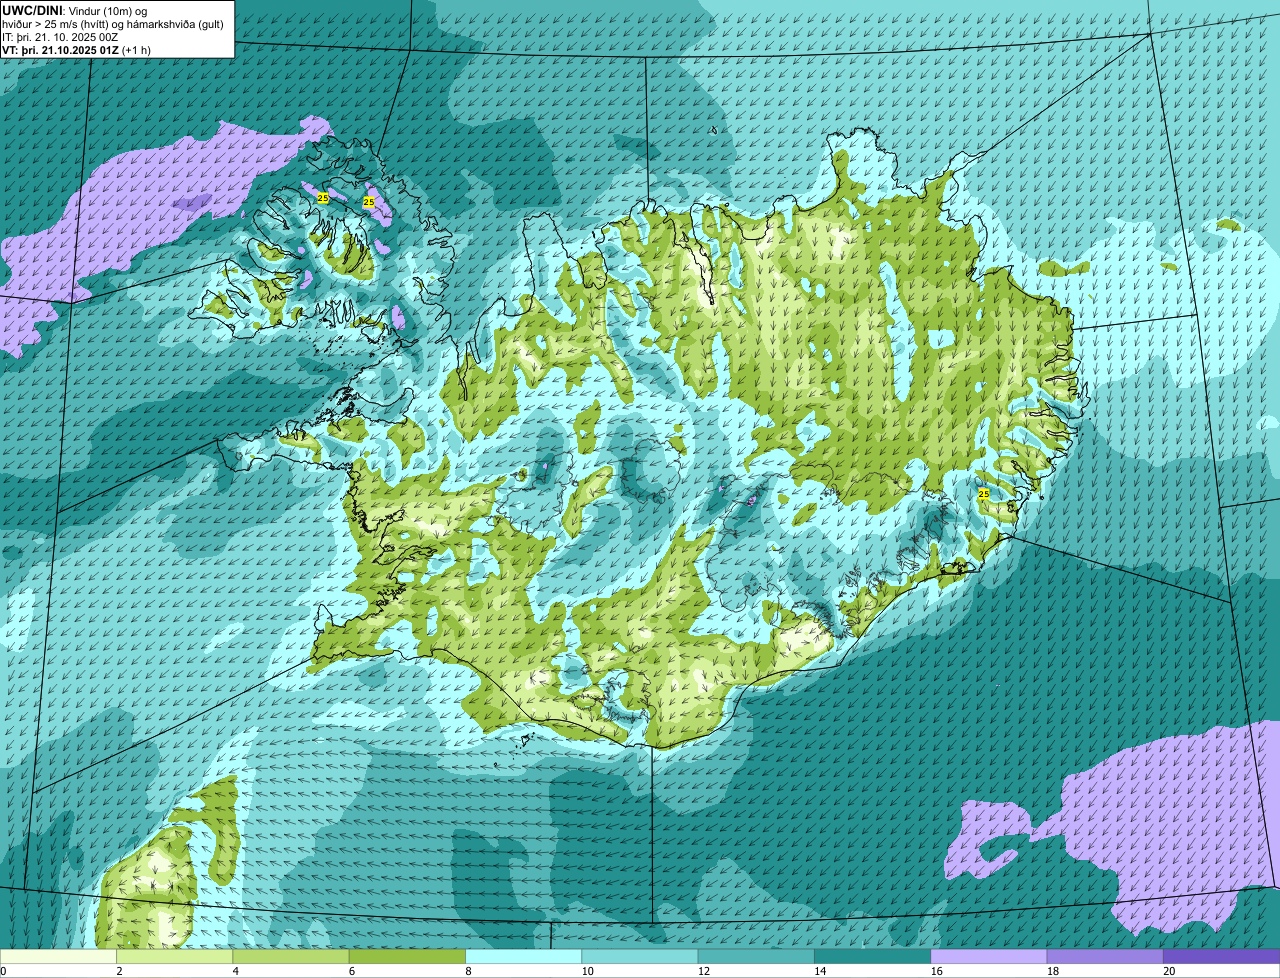Select the 8–10 m/s light cyan legend swatch
1280x978 pixels.
tap(523, 956)
